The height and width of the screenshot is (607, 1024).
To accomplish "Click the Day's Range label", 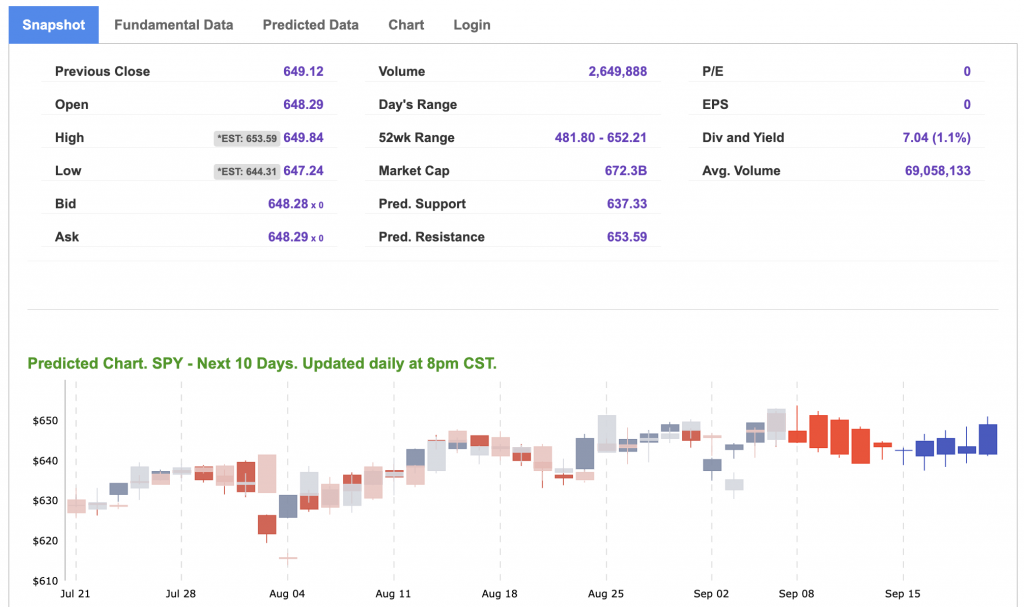I will click(418, 105).
